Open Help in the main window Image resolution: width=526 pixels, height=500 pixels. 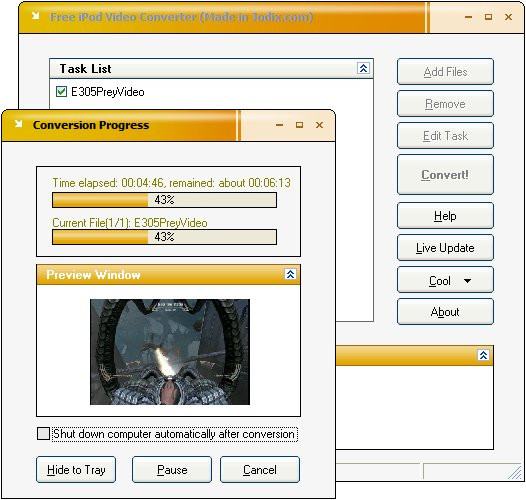(x=445, y=216)
